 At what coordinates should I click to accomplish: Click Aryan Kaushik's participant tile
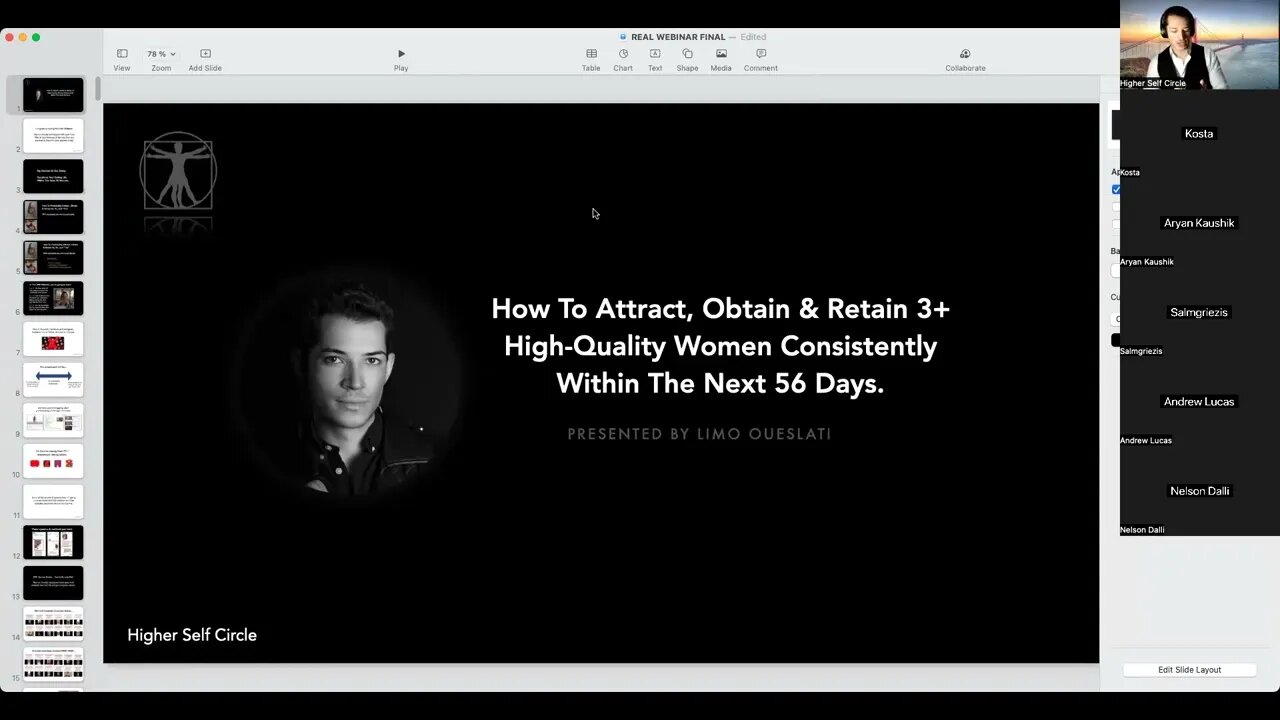point(1200,223)
